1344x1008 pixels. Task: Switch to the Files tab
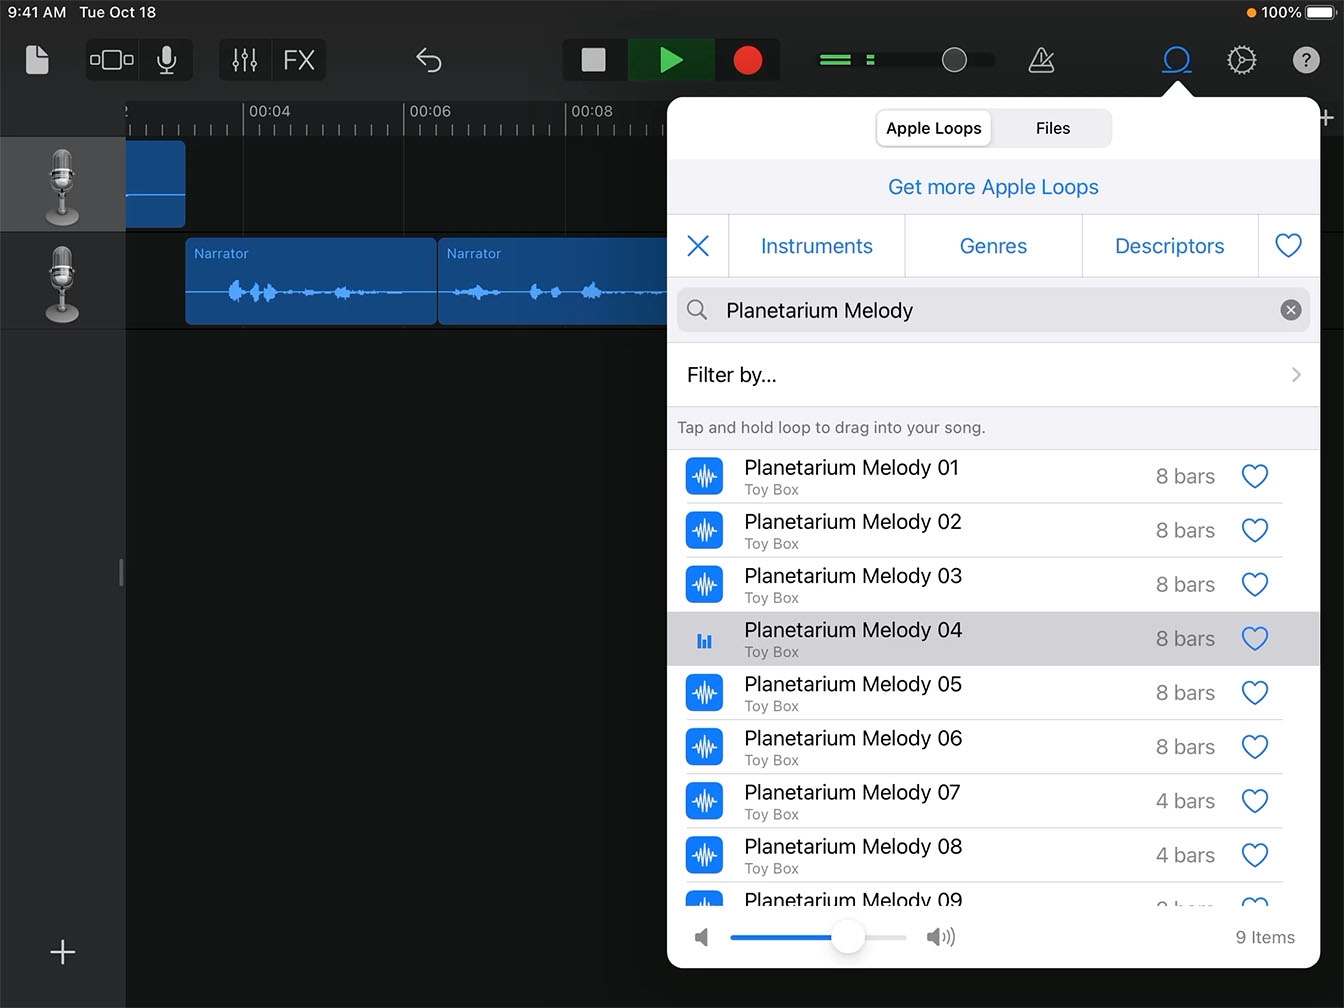[x=1052, y=128]
